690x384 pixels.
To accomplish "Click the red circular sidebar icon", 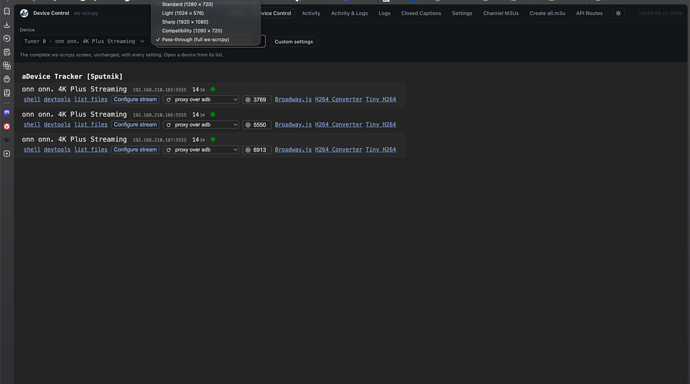I will (7, 126).
